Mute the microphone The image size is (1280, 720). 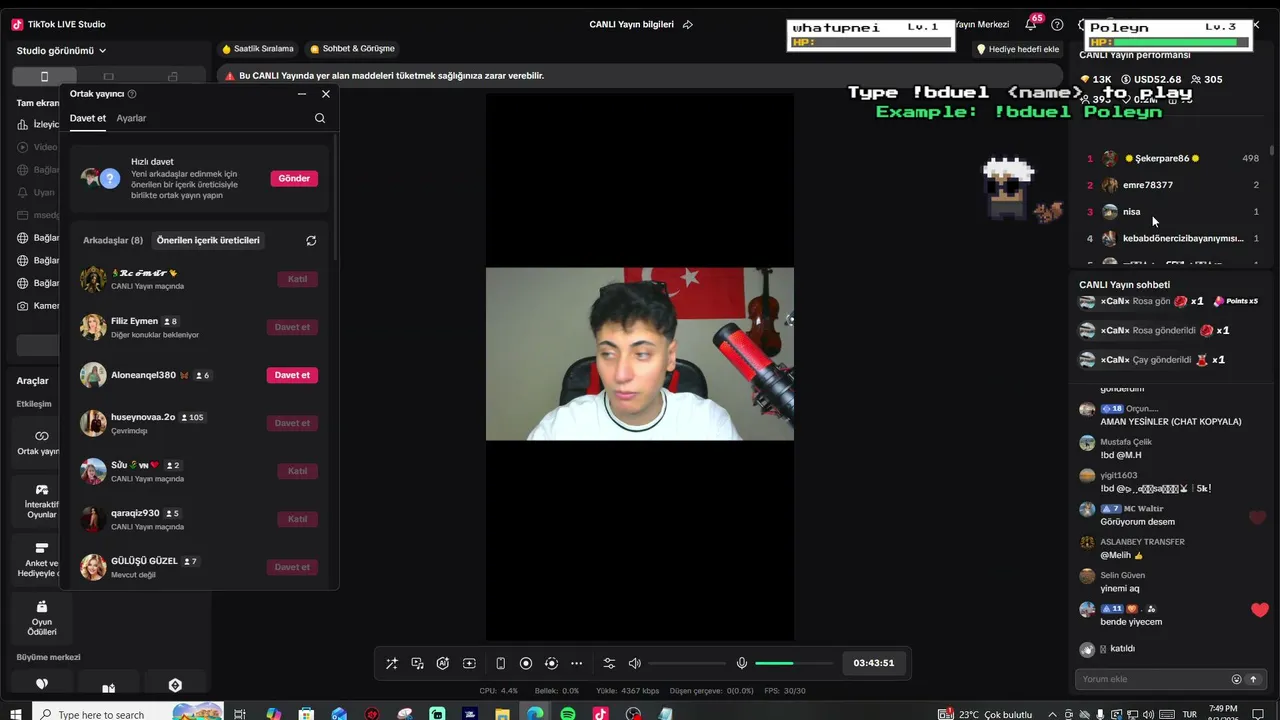[742, 663]
